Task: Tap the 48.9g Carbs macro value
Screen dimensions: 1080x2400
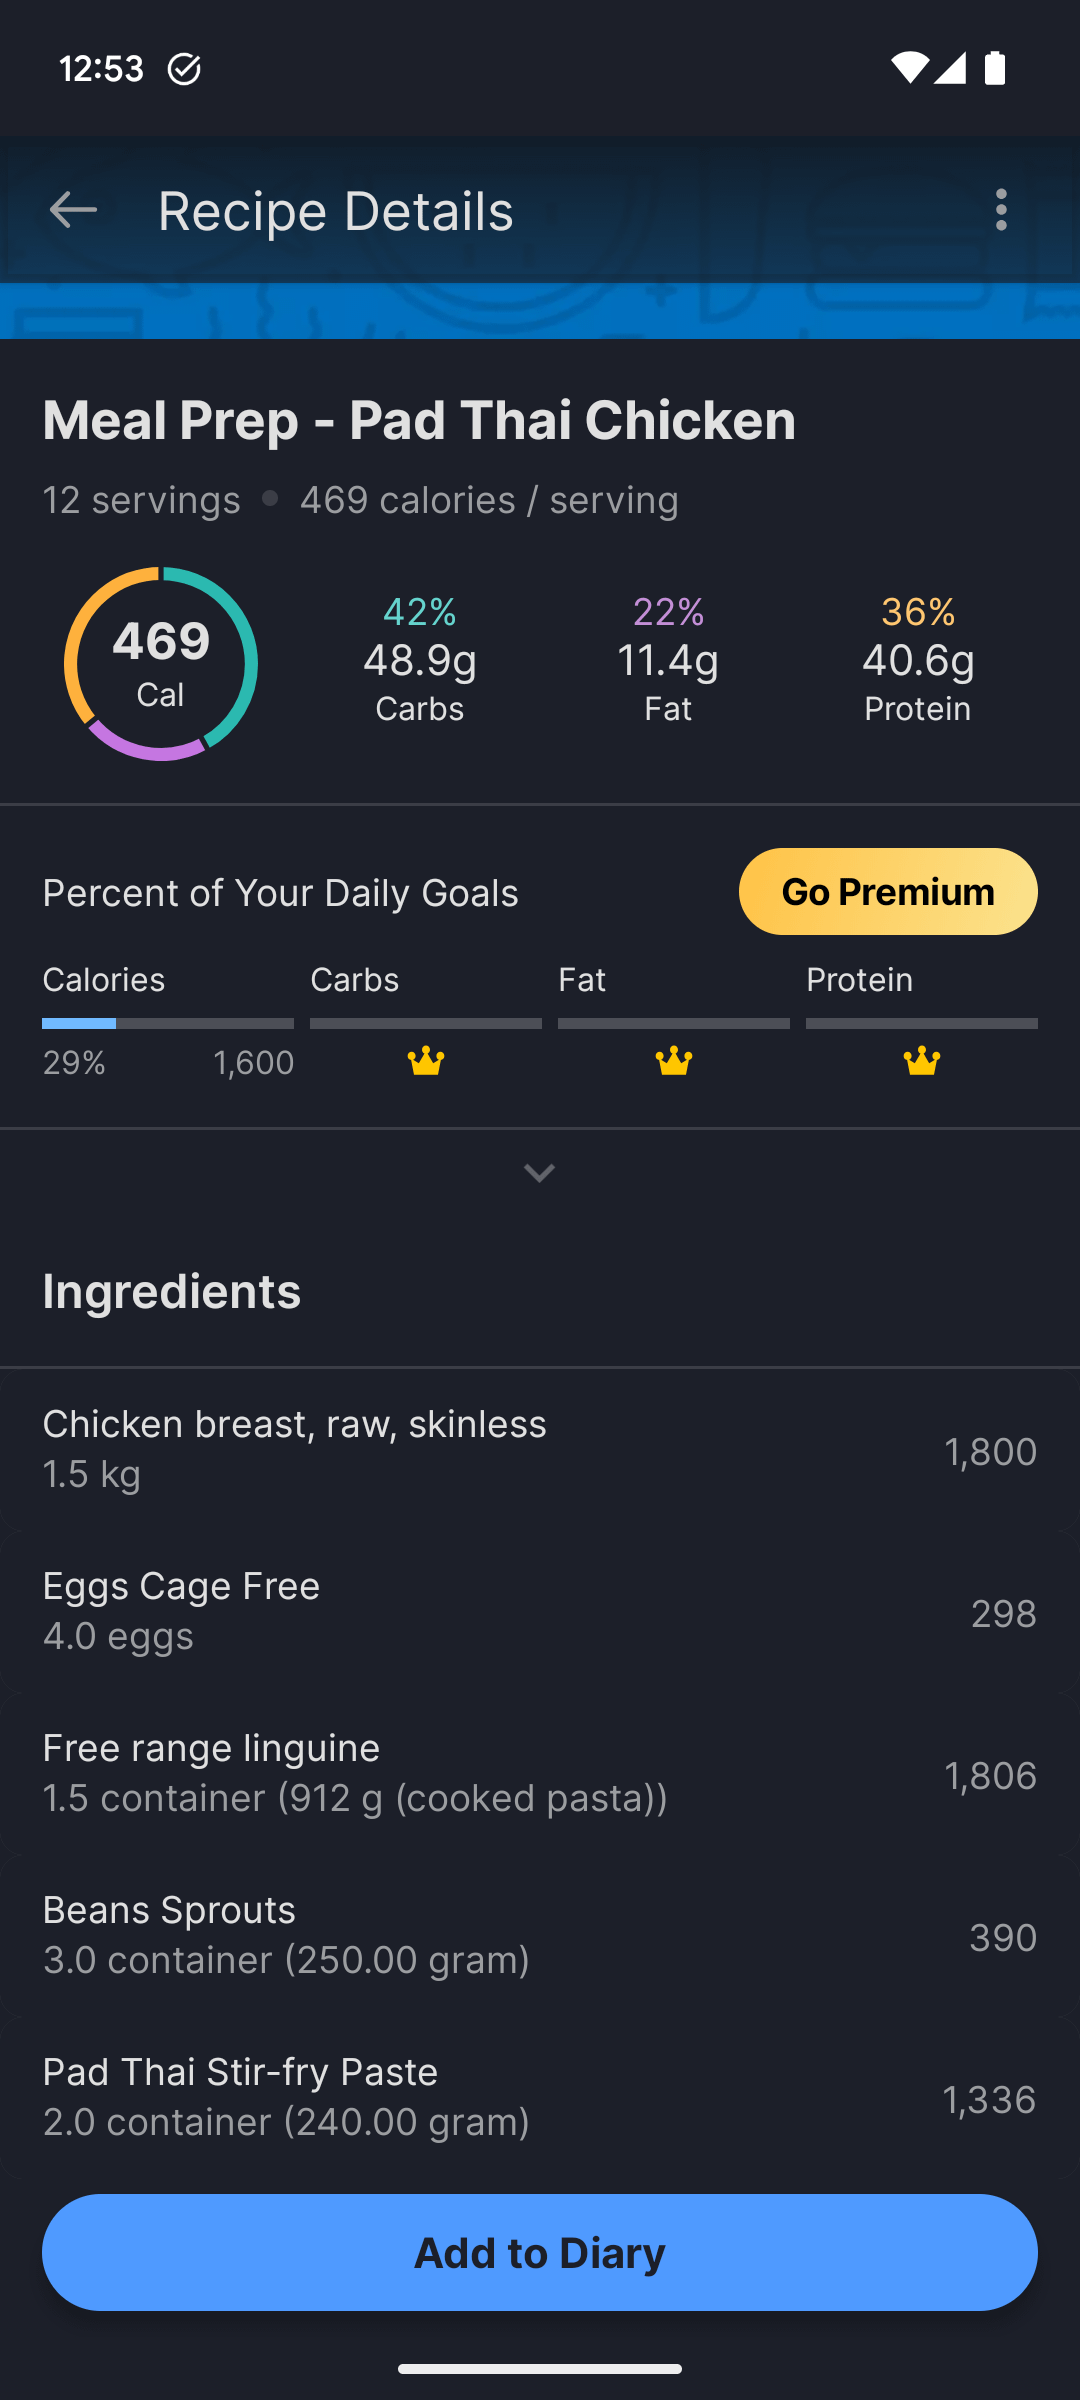Action: (420, 661)
